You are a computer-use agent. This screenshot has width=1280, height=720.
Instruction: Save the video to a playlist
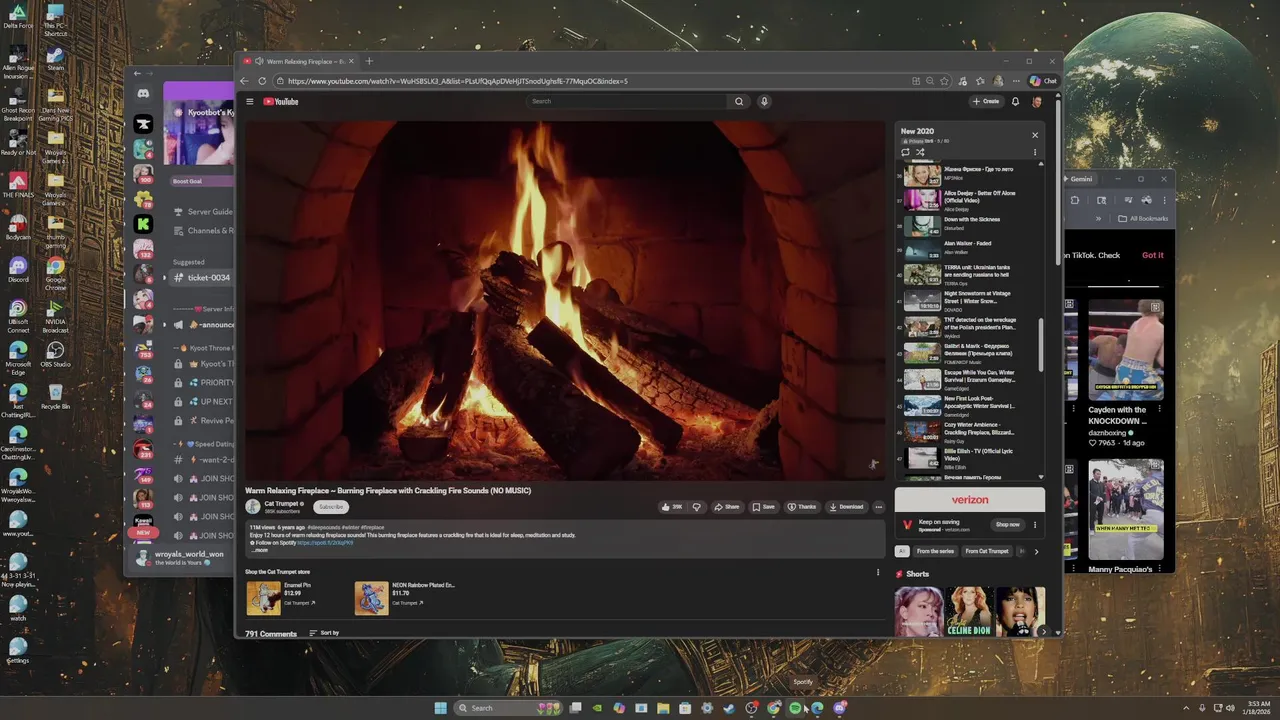[x=763, y=507]
